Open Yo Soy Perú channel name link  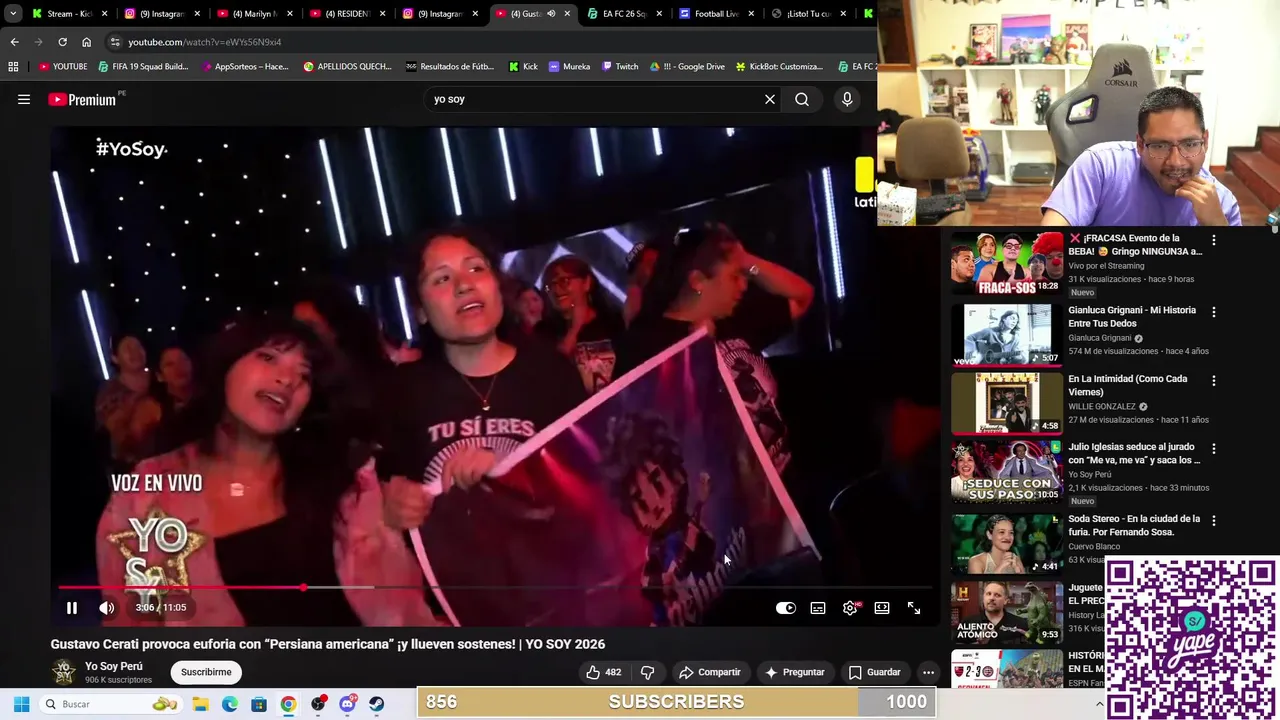(114, 666)
